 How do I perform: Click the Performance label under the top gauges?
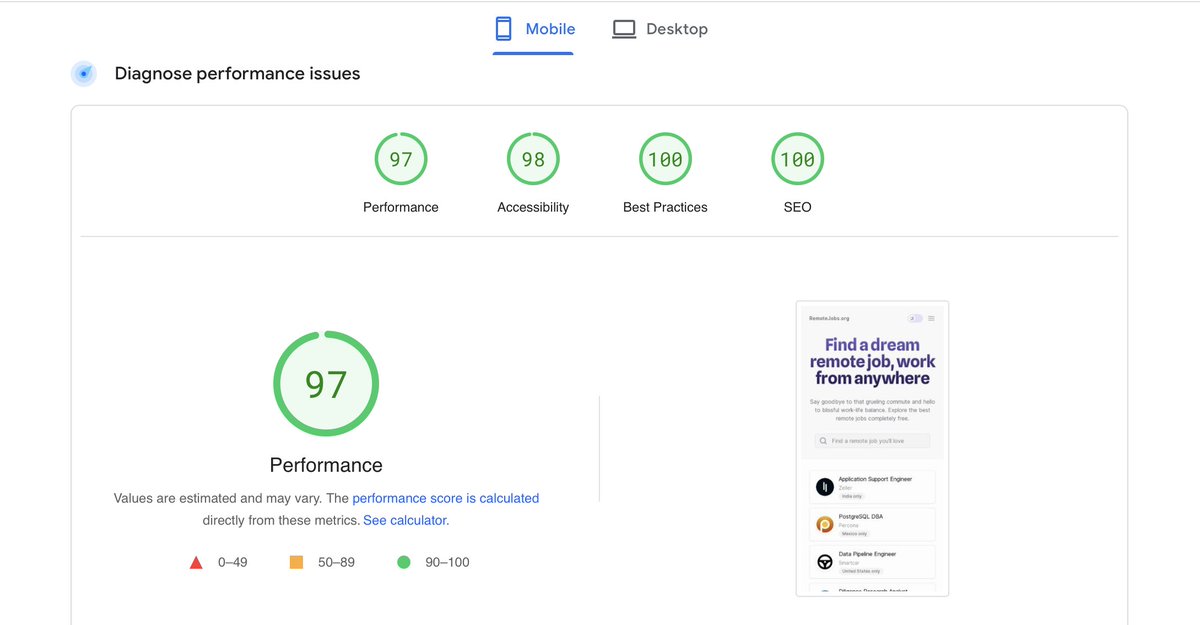click(x=401, y=207)
